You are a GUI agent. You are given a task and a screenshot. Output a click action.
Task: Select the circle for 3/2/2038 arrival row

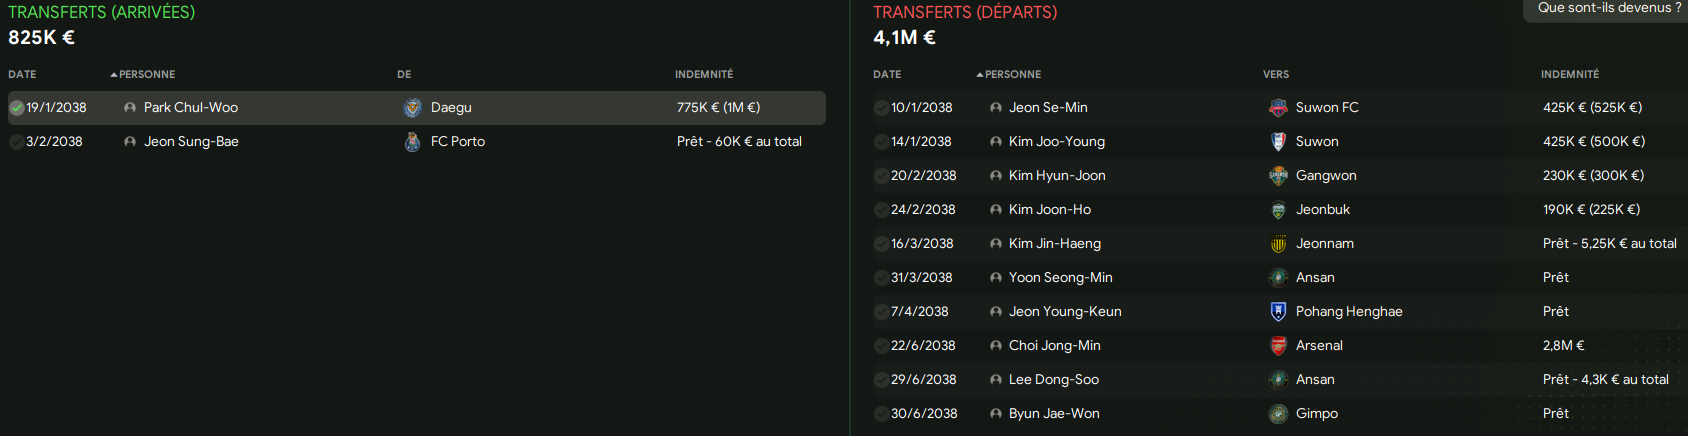pos(17,142)
